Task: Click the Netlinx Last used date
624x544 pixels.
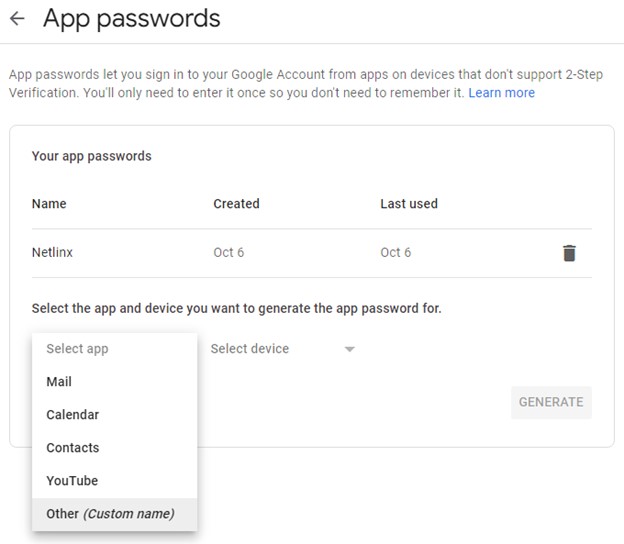Action: point(396,252)
